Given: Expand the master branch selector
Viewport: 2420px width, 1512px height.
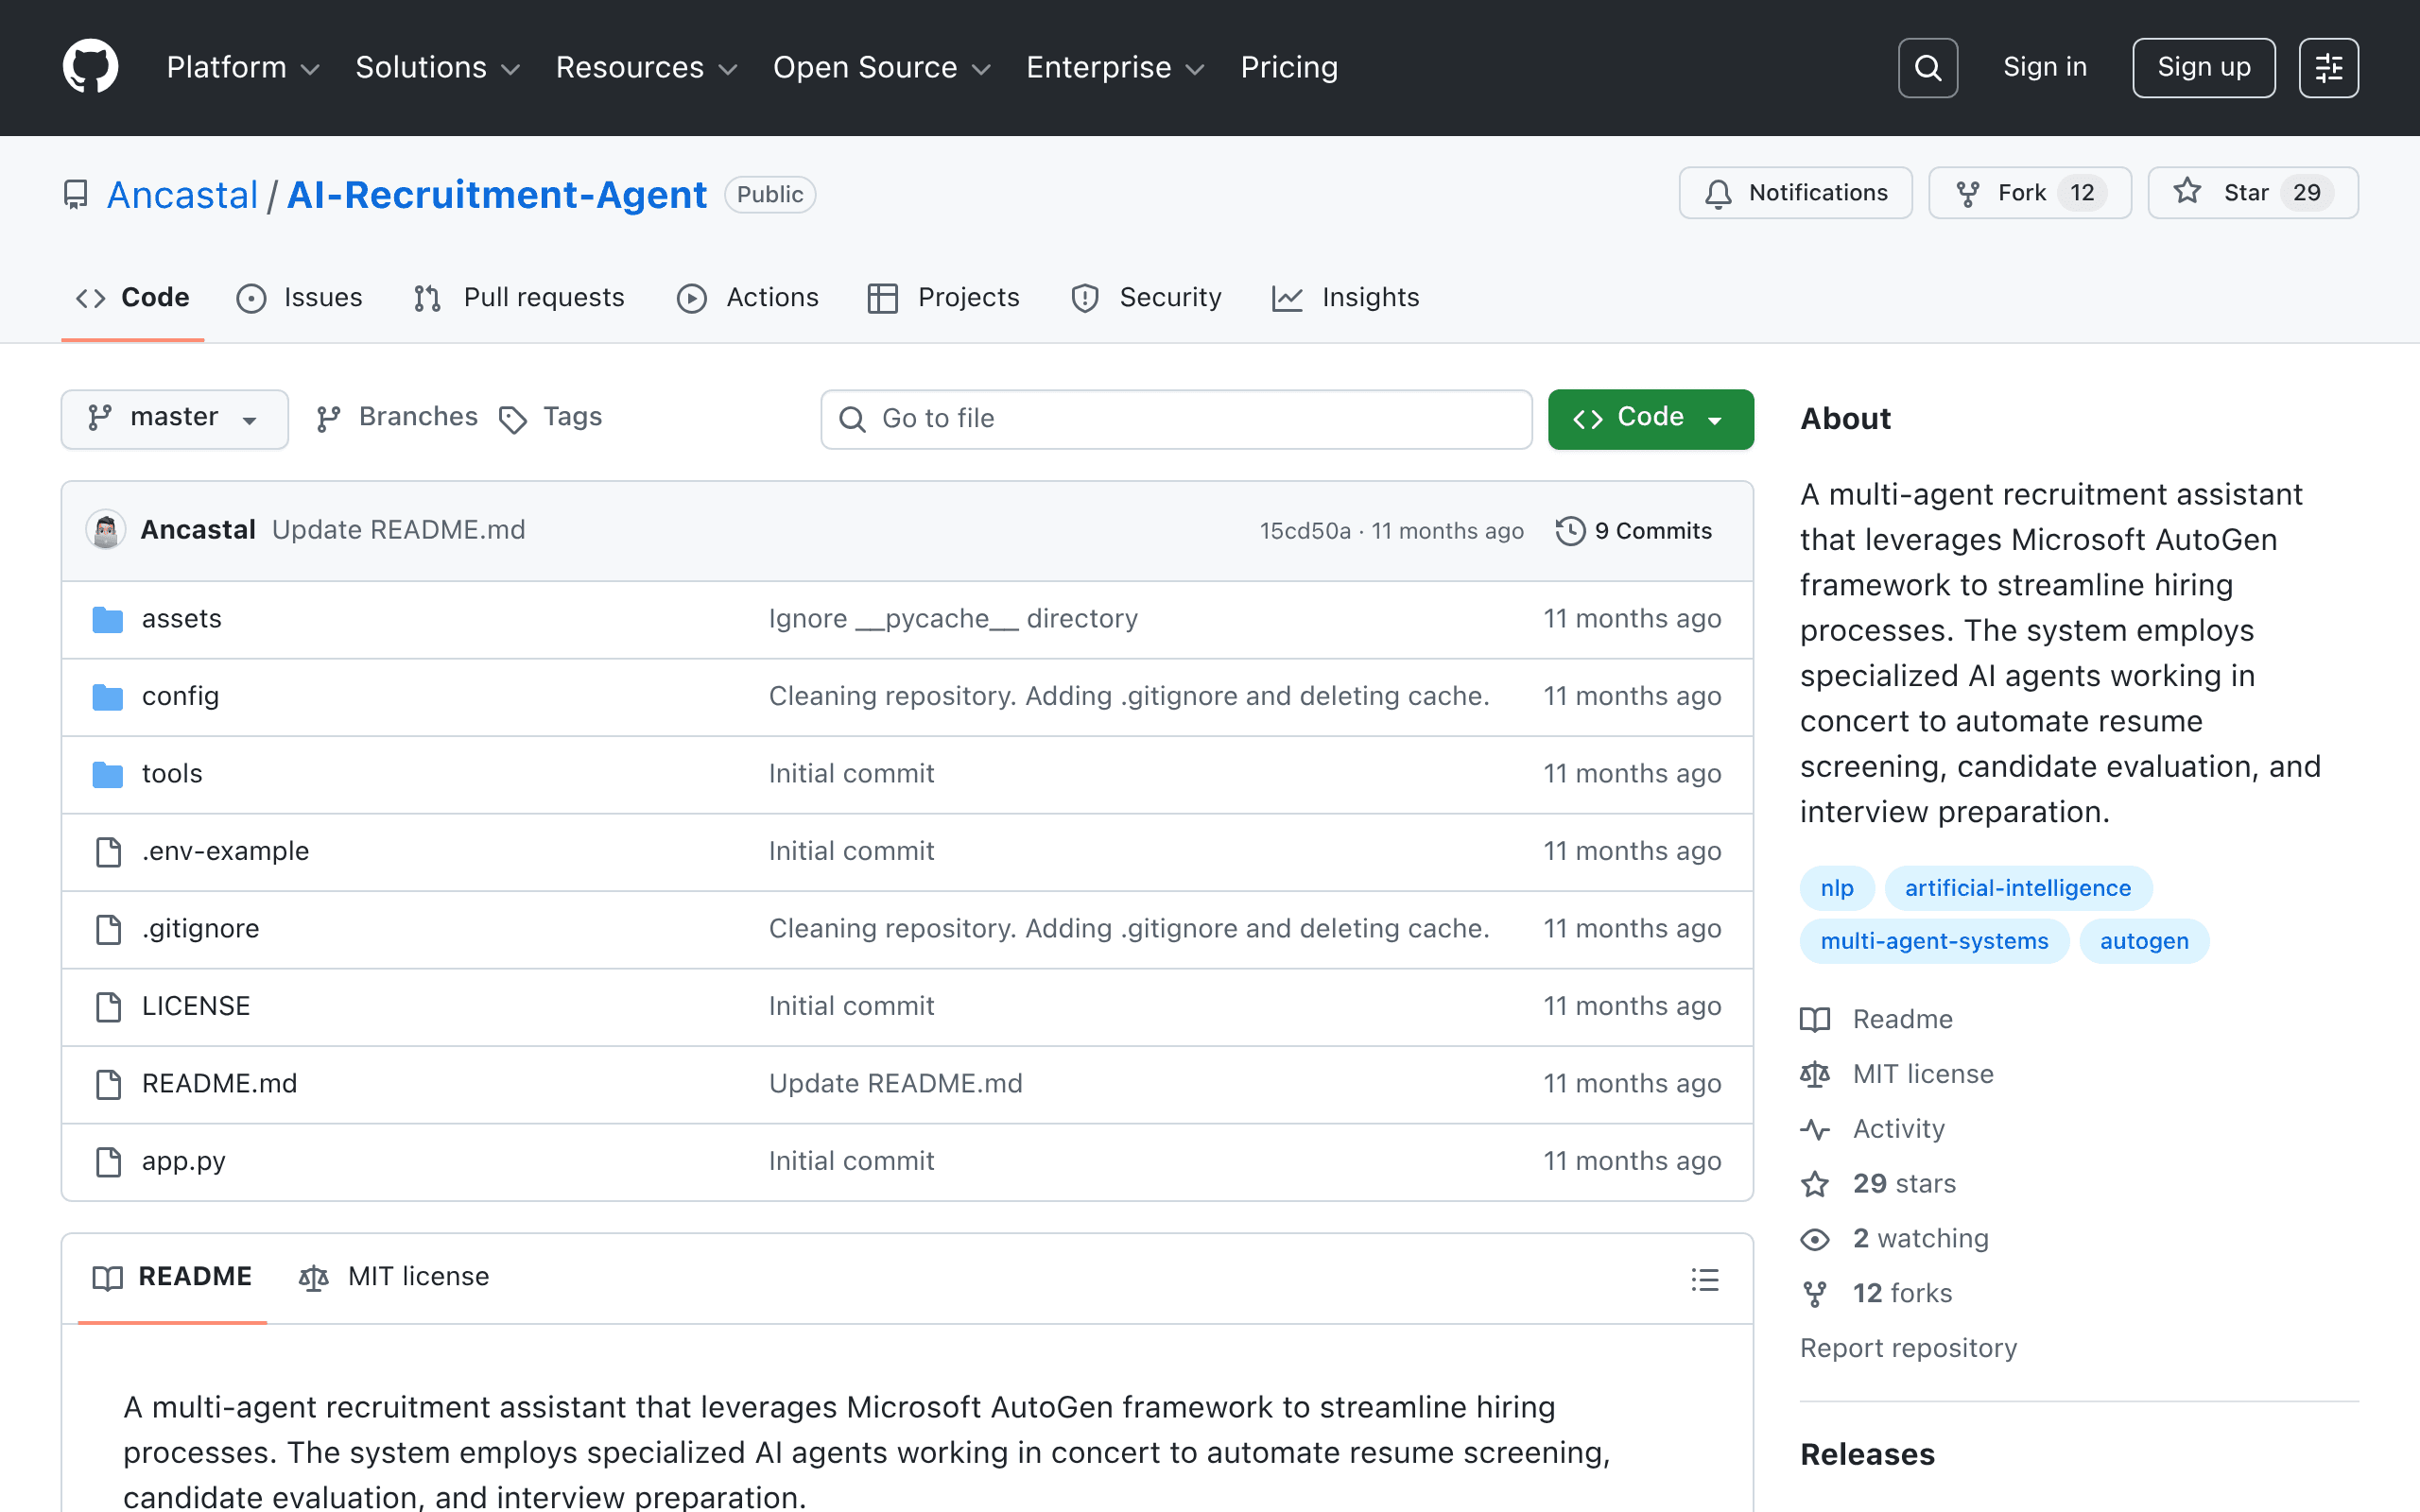Looking at the screenshot, I should tap(175, 419).
